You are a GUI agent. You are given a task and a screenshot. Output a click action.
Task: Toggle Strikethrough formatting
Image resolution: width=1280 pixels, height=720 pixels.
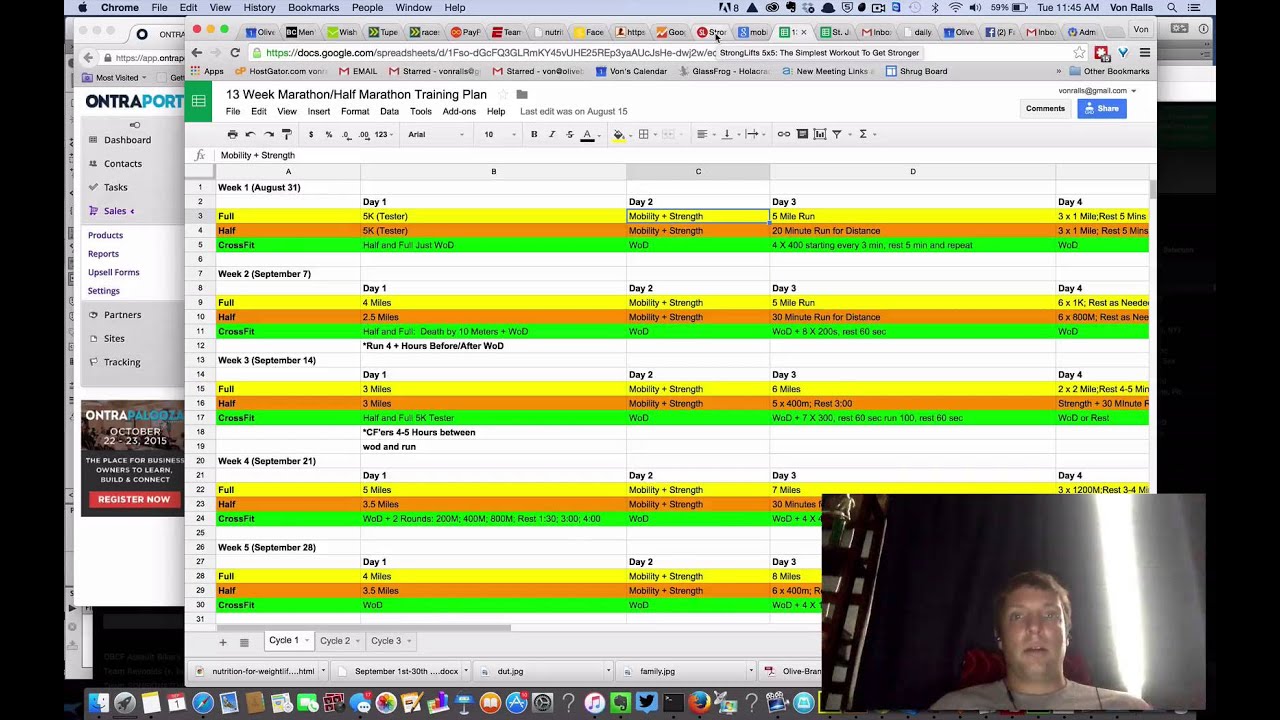point(569,134)
